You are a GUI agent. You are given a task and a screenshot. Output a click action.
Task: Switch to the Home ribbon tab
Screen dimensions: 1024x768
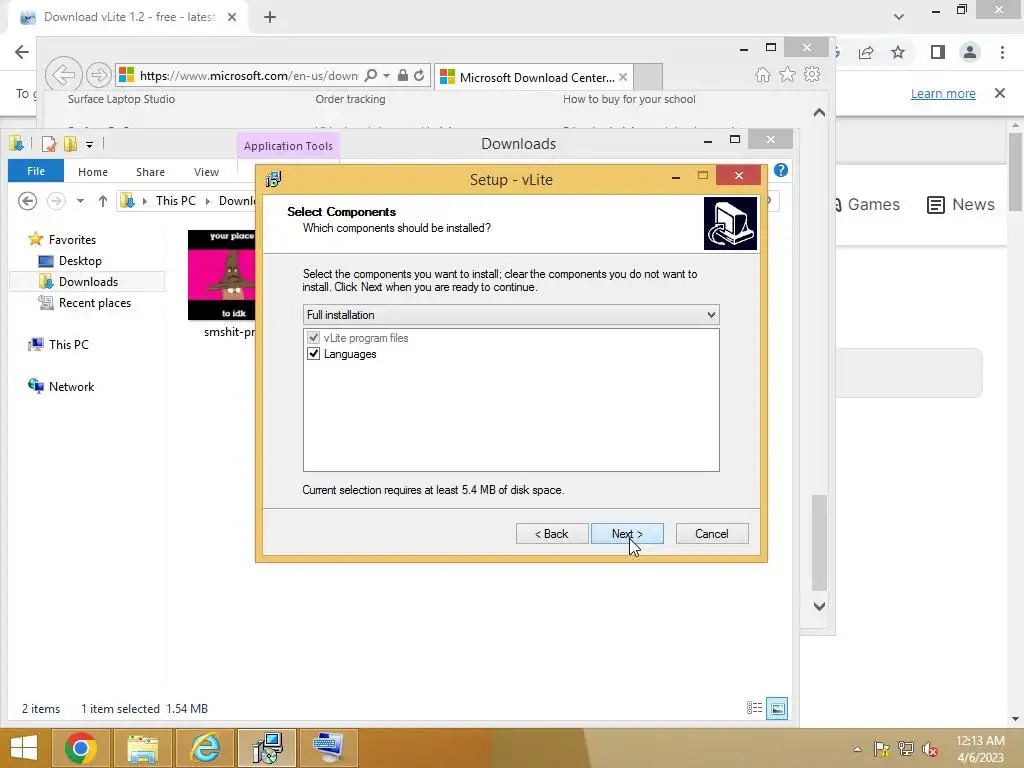[93, 172]
